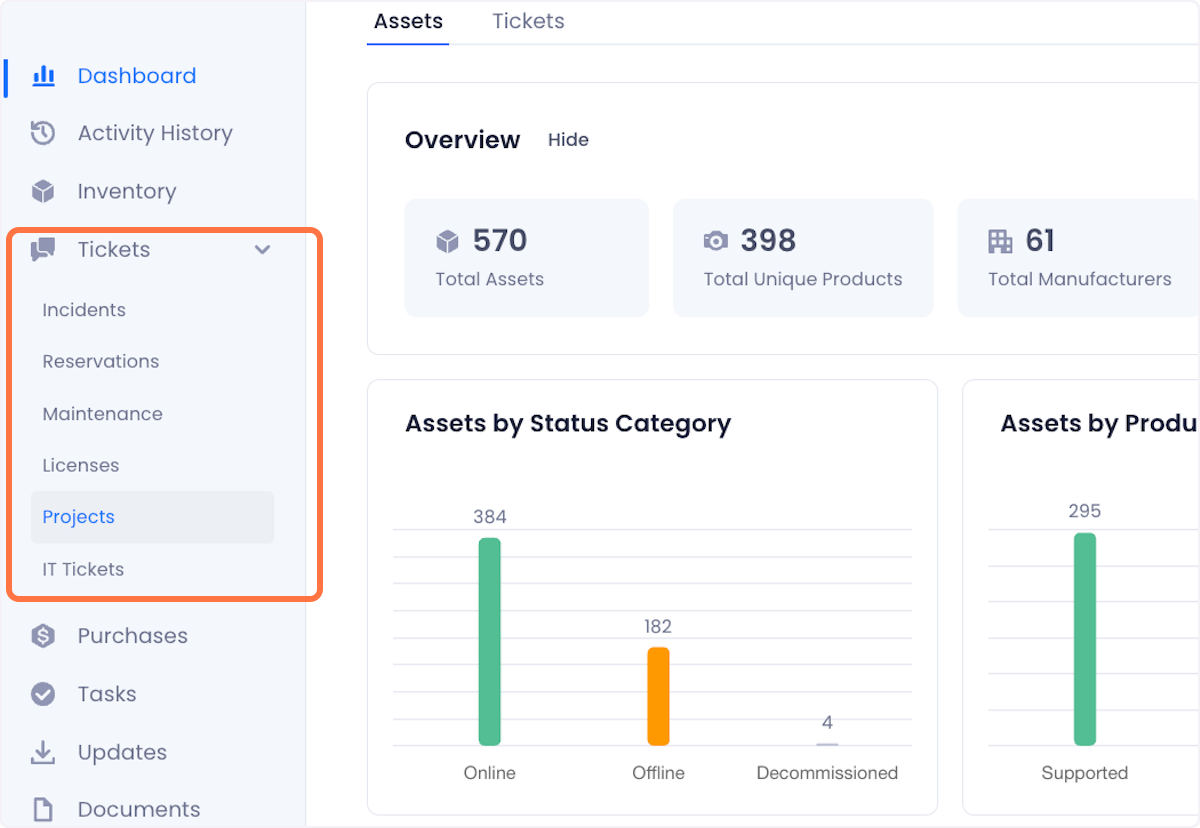Image resolution: width=1200 pixels, height=828 pixels.
Task: Select Projects in the sidebar
Action: (152, 517)
